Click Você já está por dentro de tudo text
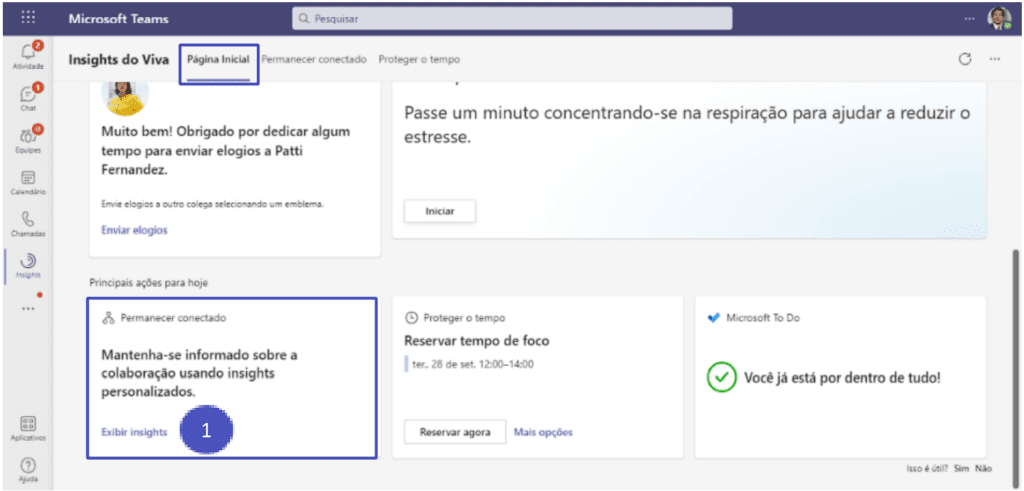Screen dimensions: 1024x491 coord(842,378)
